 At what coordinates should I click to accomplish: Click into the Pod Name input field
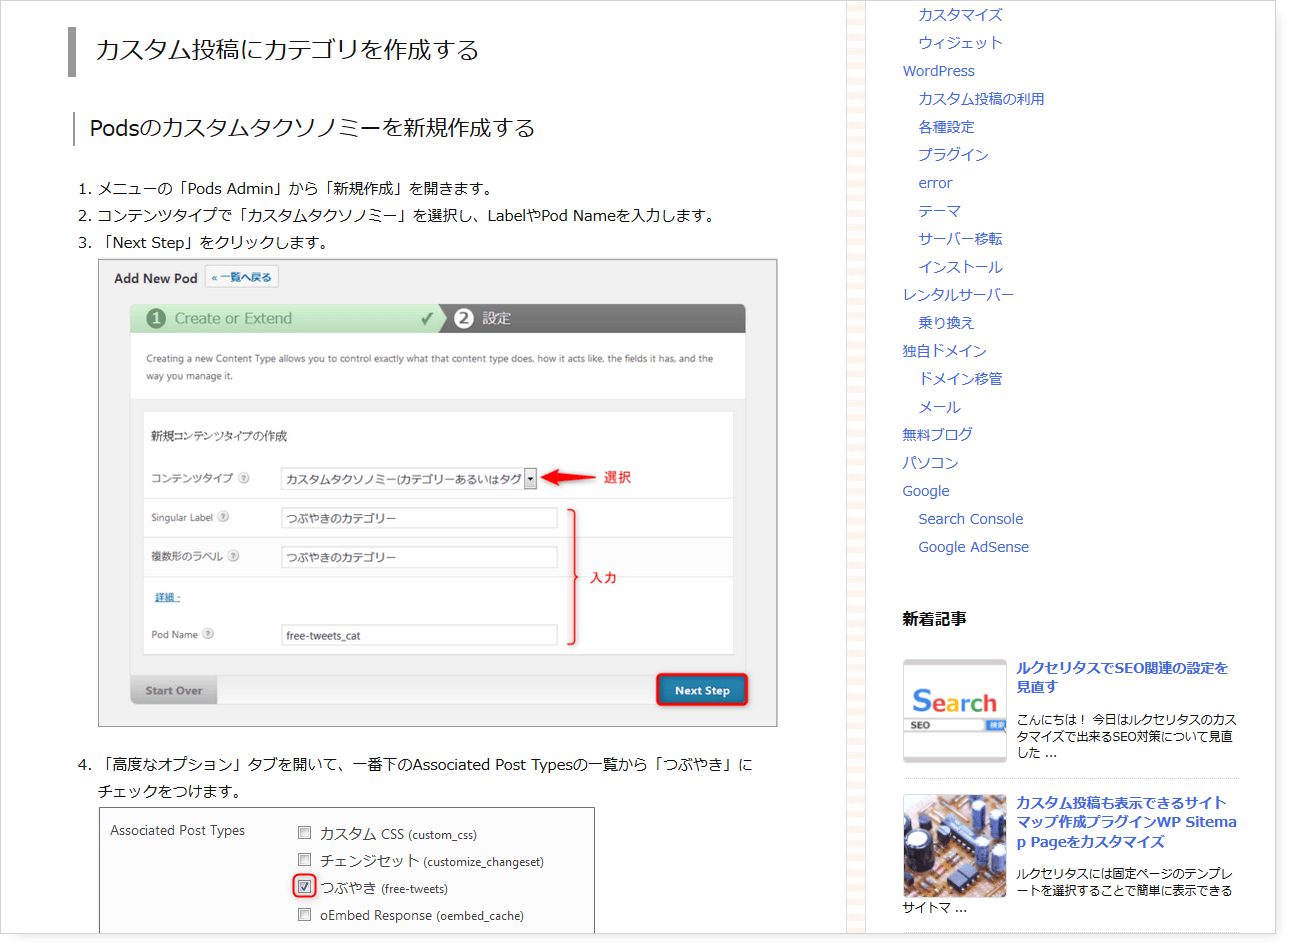(419, 635)
